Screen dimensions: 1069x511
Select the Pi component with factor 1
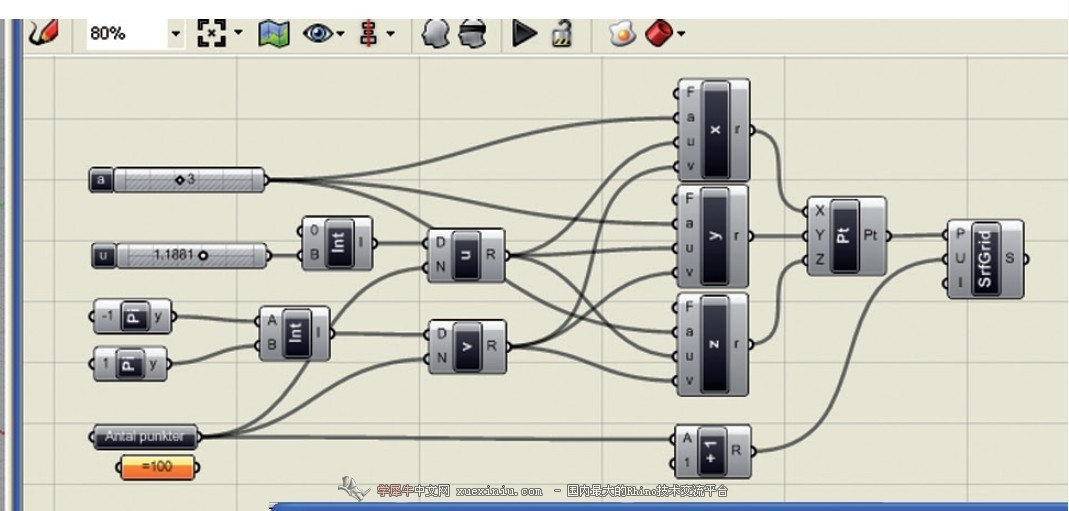point(130,364)
